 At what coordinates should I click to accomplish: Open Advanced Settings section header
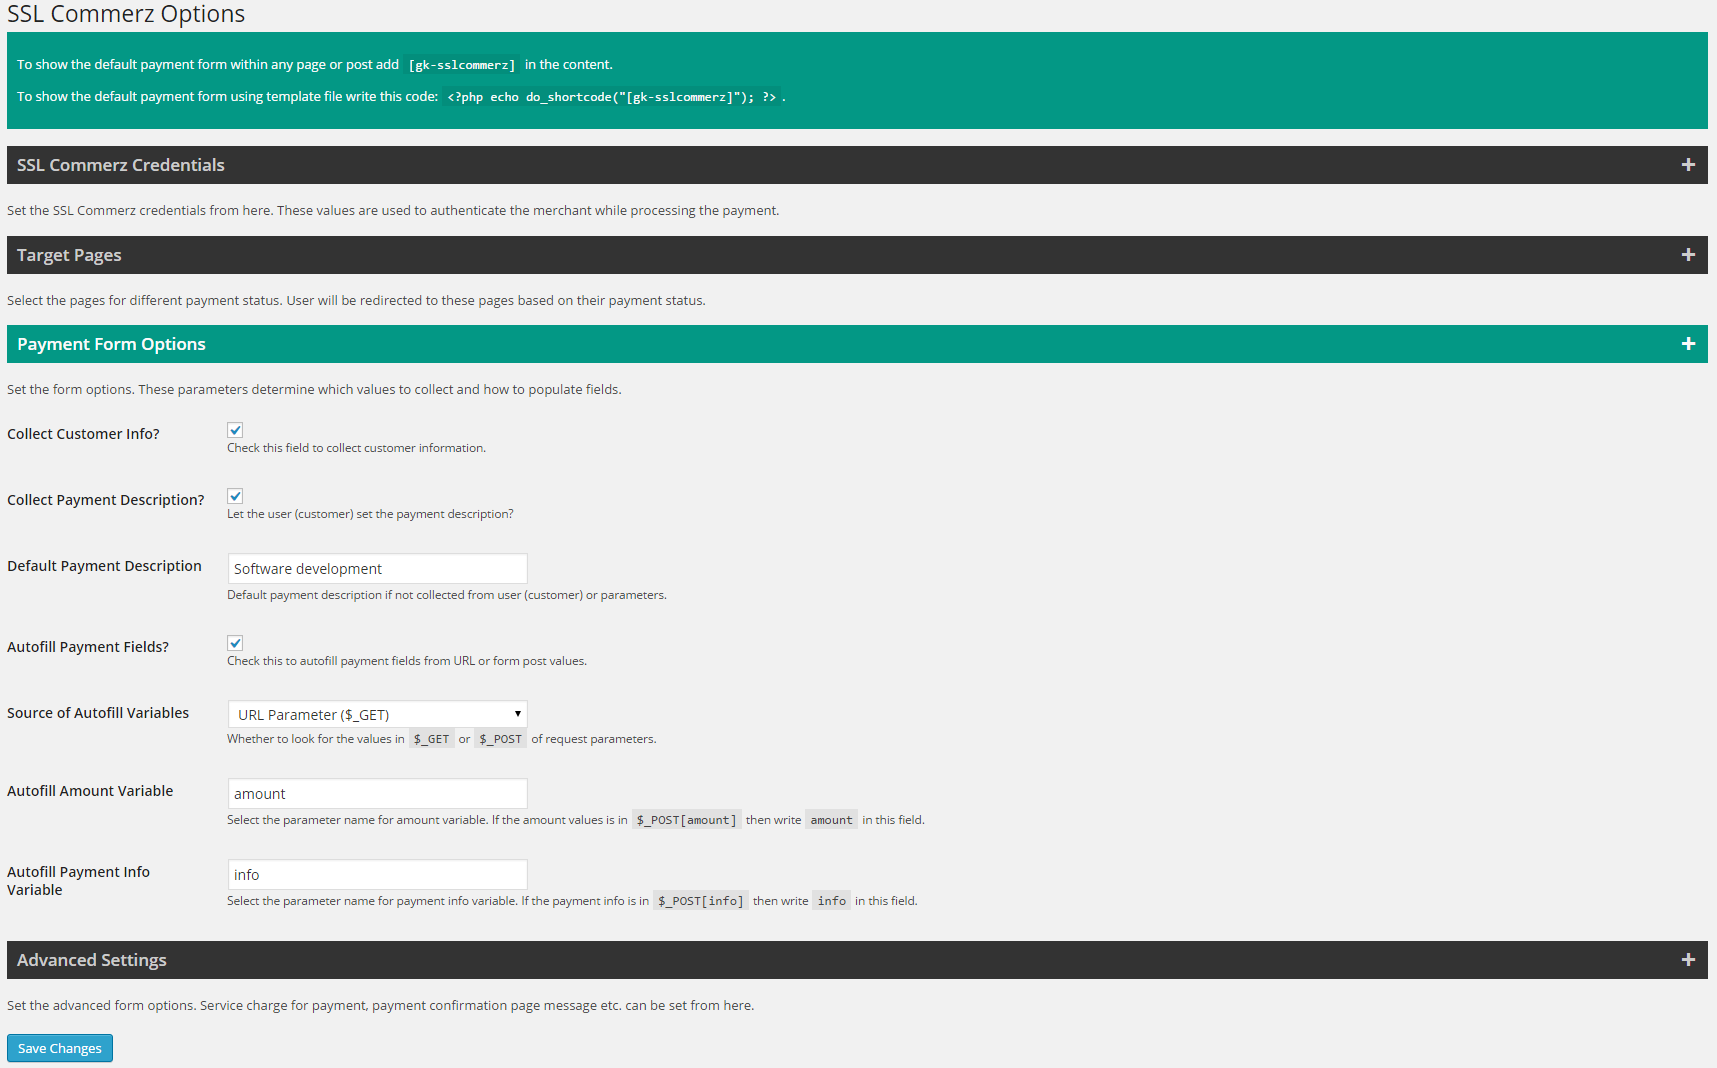pos(857,960)
